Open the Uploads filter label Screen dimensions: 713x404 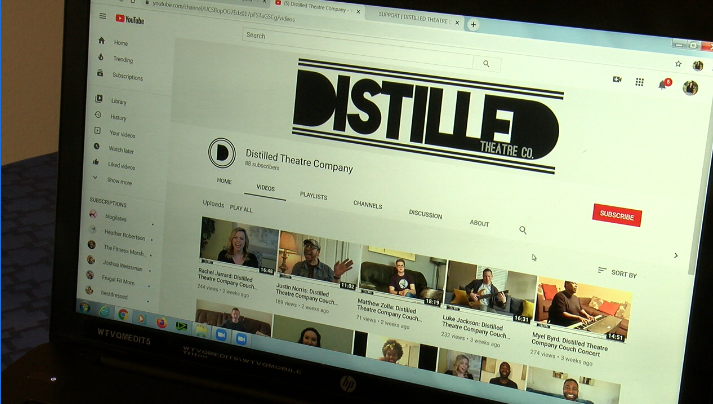[x=213, y=204]
